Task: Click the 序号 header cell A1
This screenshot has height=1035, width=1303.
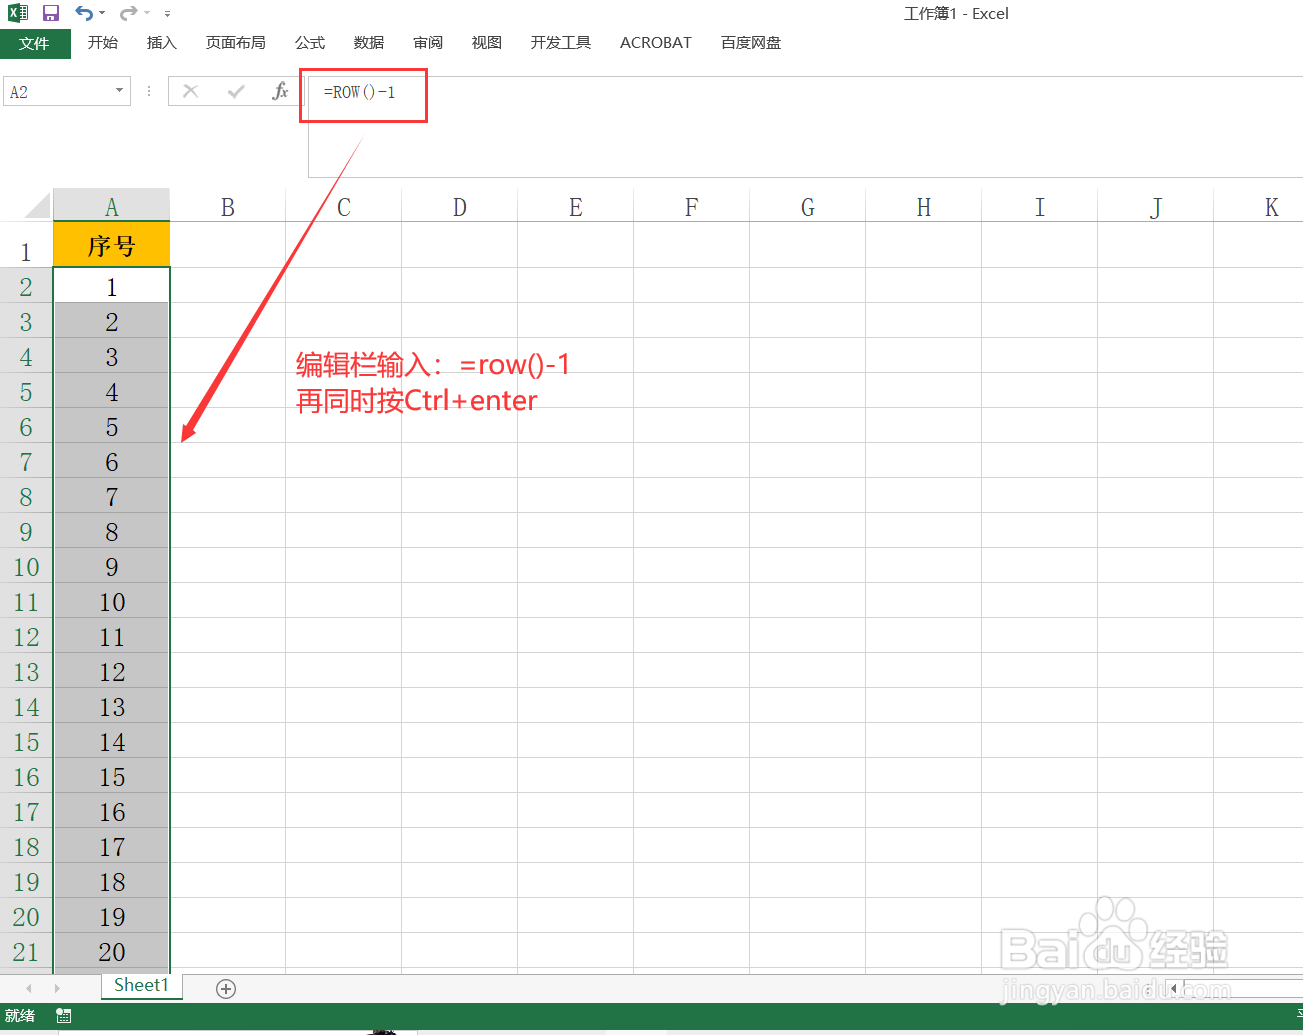Action: [112, 245]
